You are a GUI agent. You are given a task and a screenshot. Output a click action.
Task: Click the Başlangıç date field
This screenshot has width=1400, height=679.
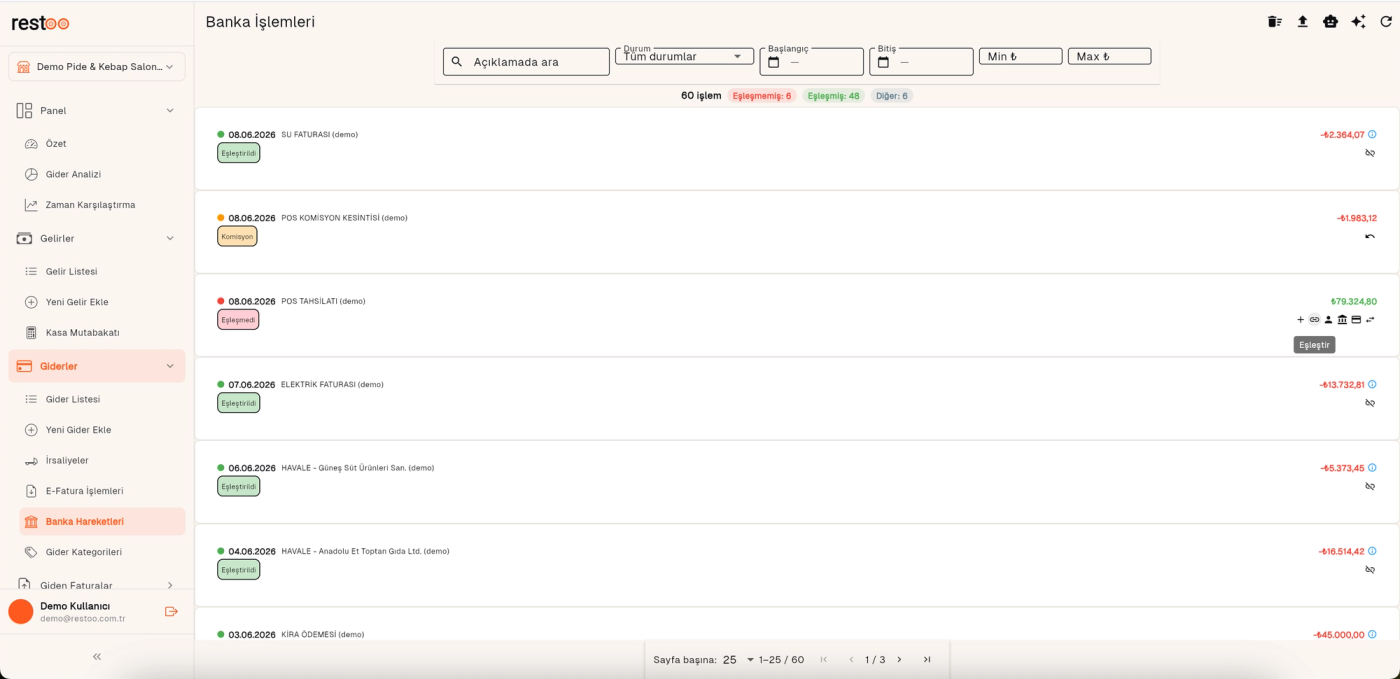pyautogui.click(x=811, y=62)
